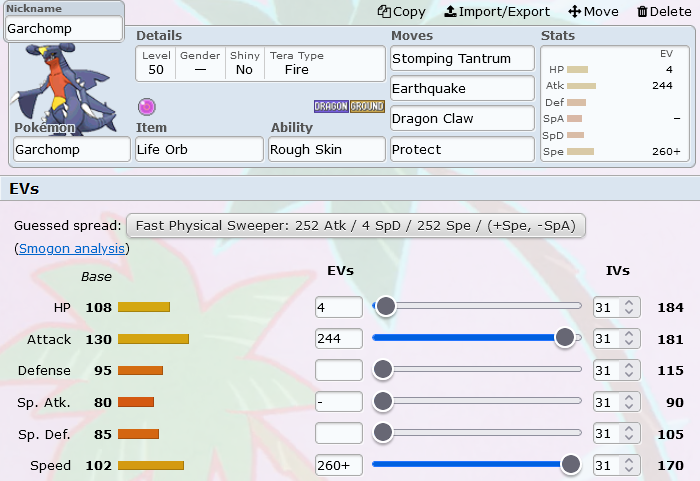The image size is (700, 481).
Task: Toggle the Shiny No option
Action: tap(244, 63)
